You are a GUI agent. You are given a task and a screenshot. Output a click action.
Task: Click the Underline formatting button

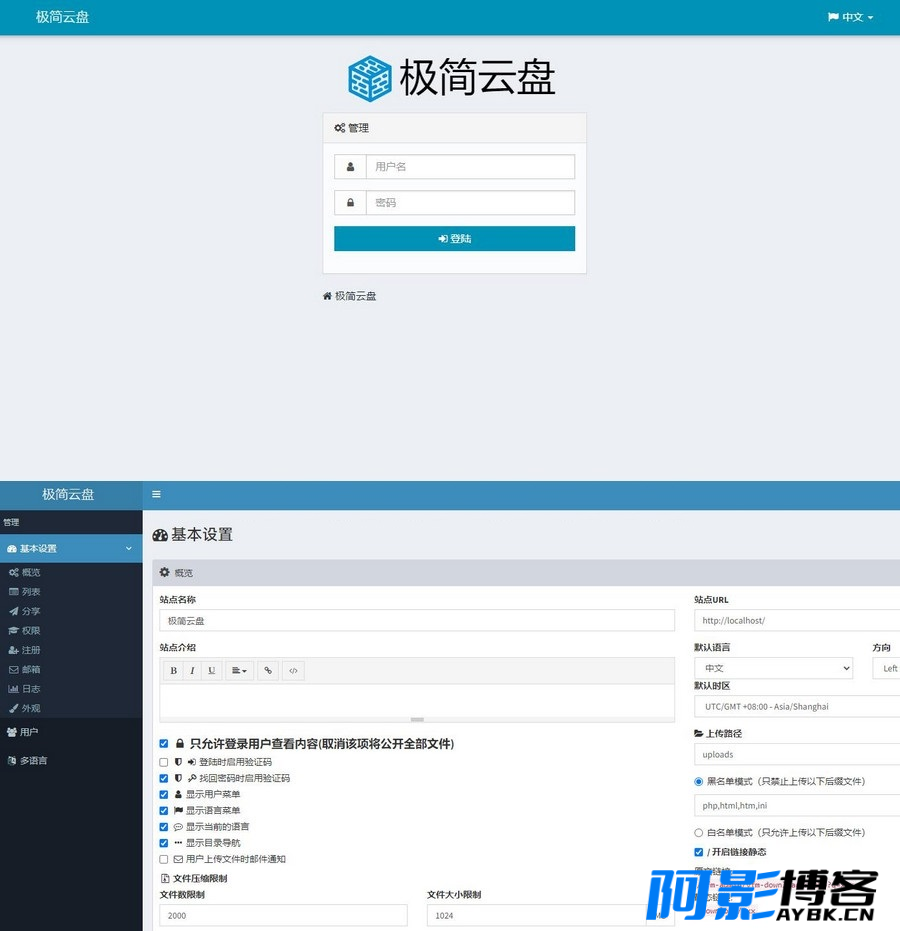[x=211, y=671]
